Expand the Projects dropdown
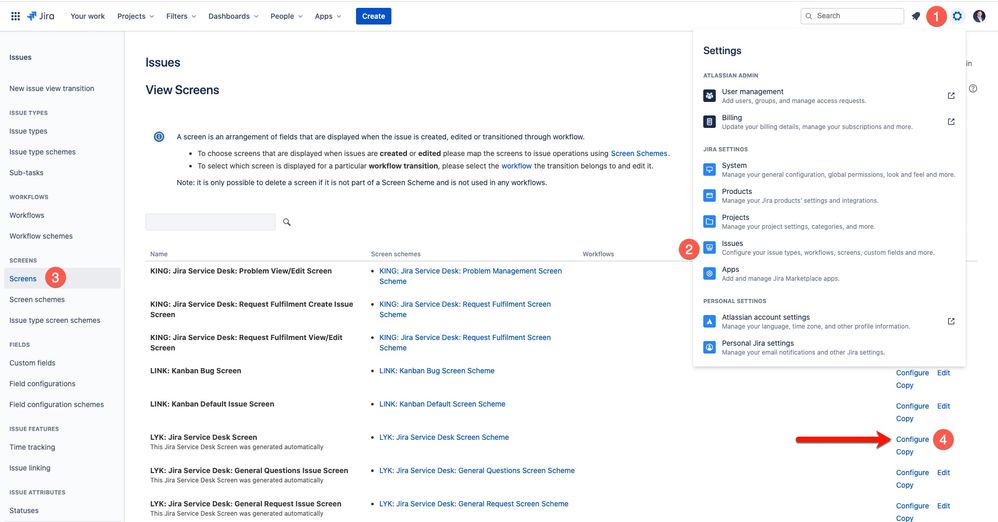Image resolution: width=998 pixels, height=522 pixels. [x=136, y=17]
